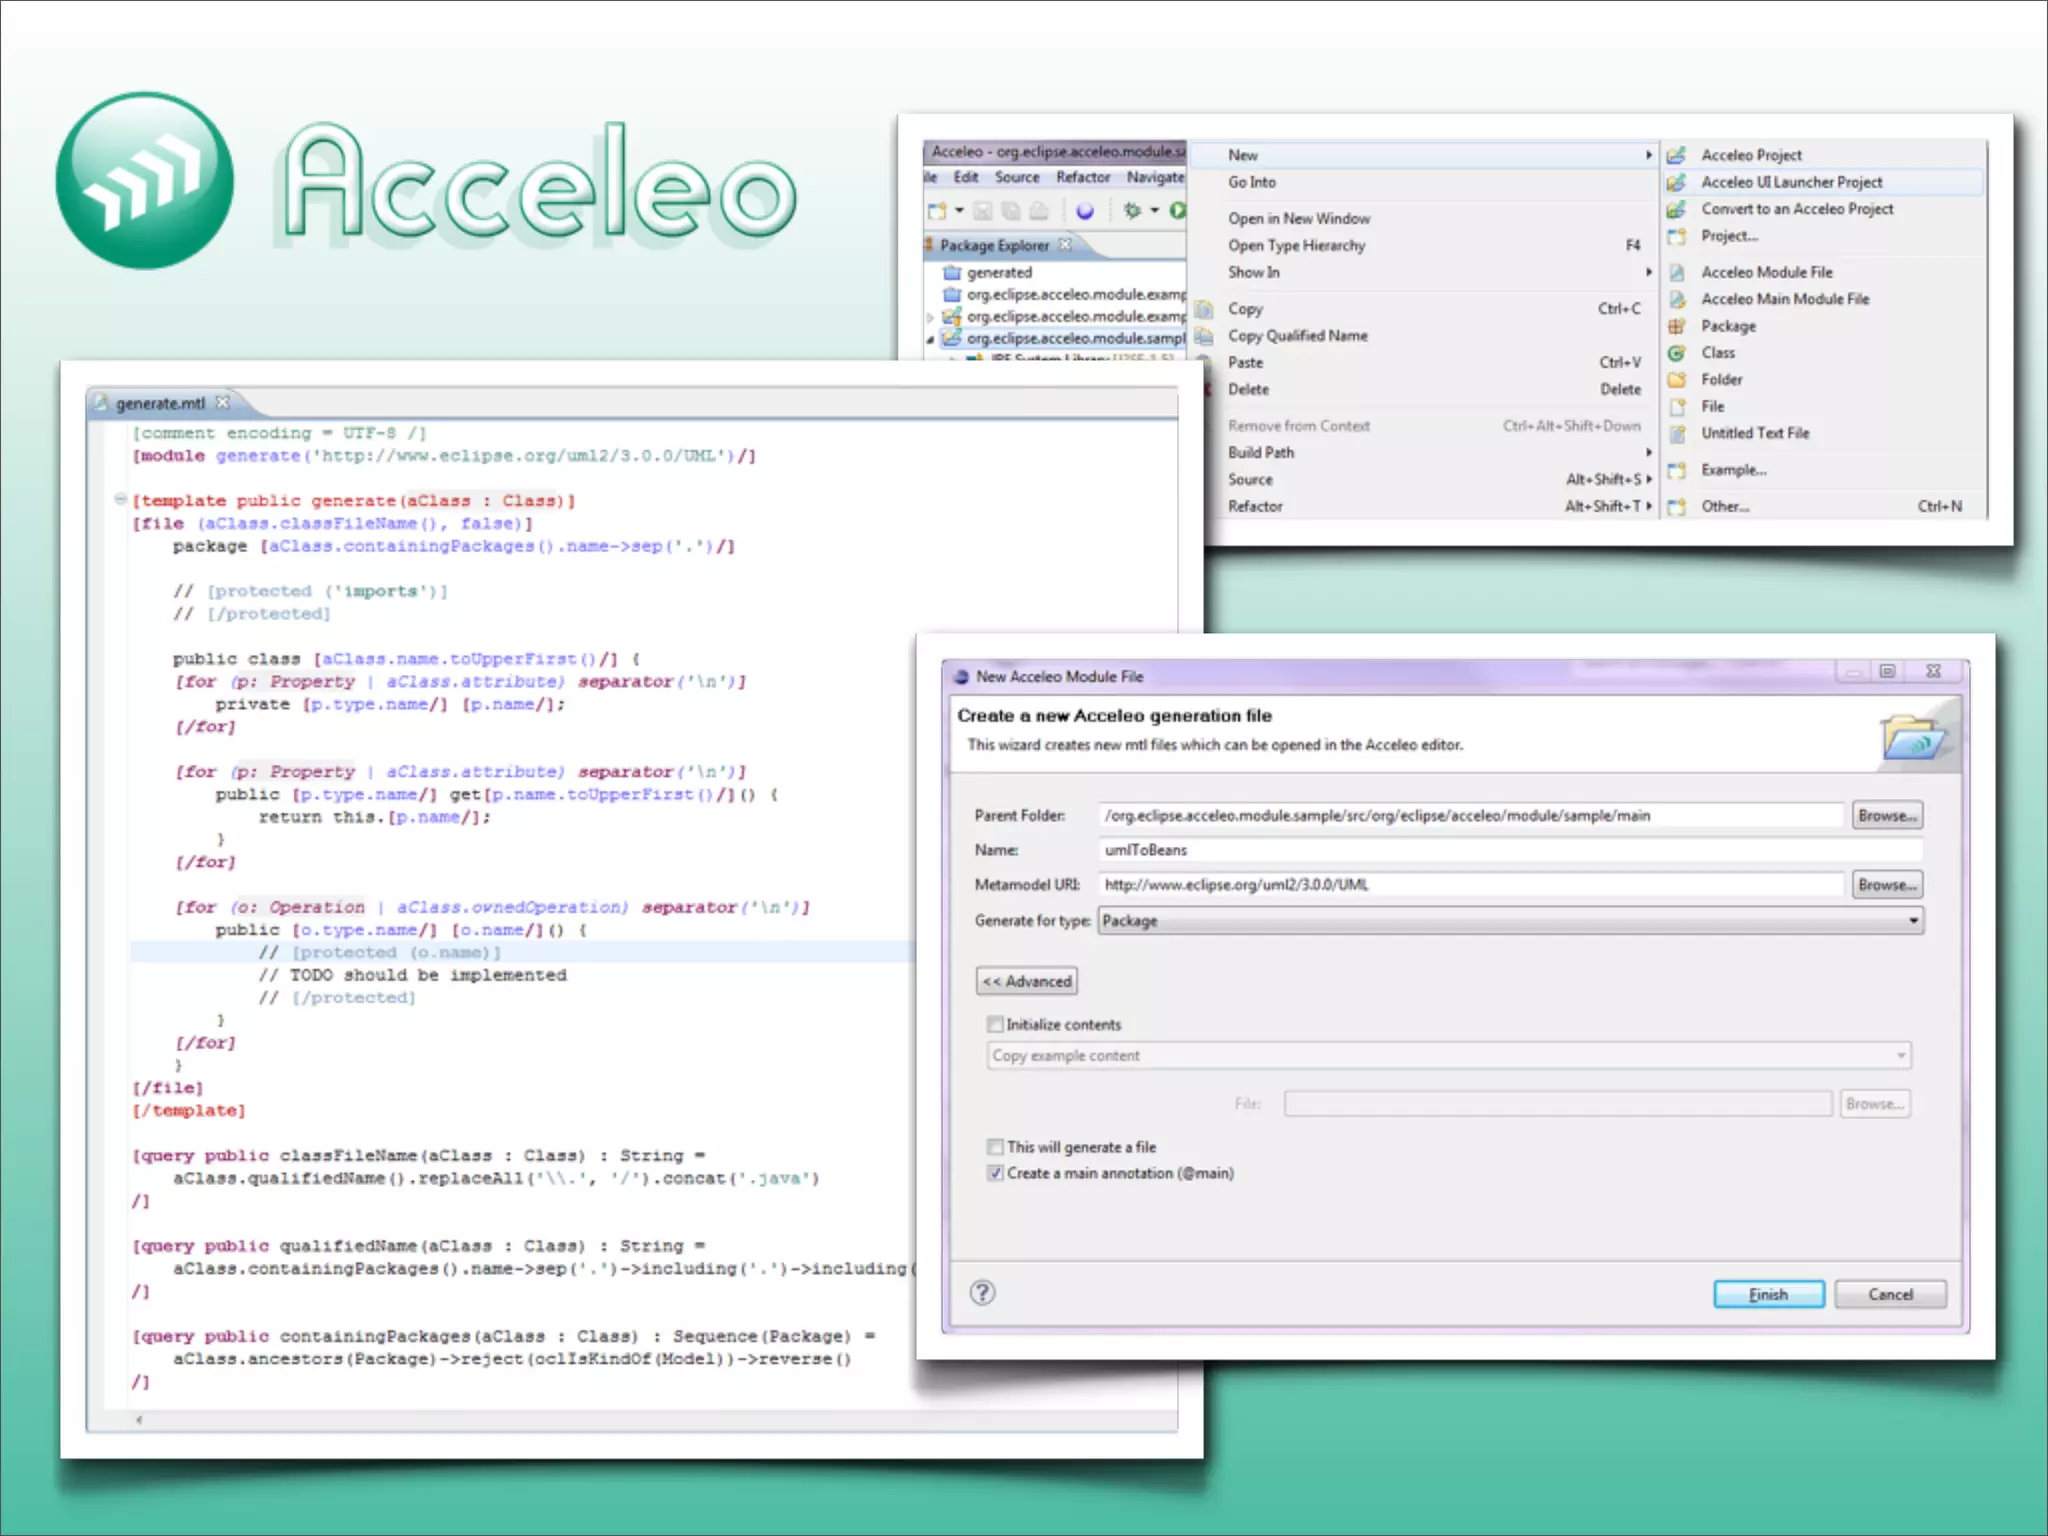Screen dimensions: 2048x1536
Task: Click the Acceleo UI Launcher Project icon
Action: [x=1676, y=182]
